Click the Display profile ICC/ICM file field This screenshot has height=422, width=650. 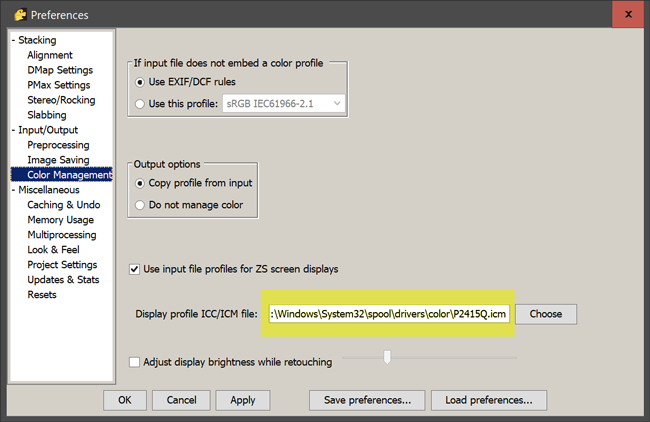(389, 314)
